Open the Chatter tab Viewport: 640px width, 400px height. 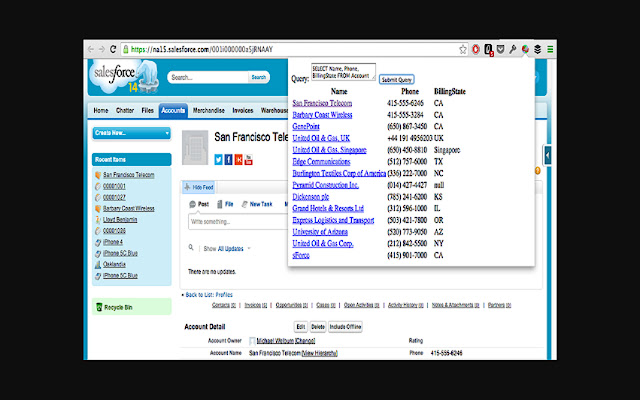(125, 110)
